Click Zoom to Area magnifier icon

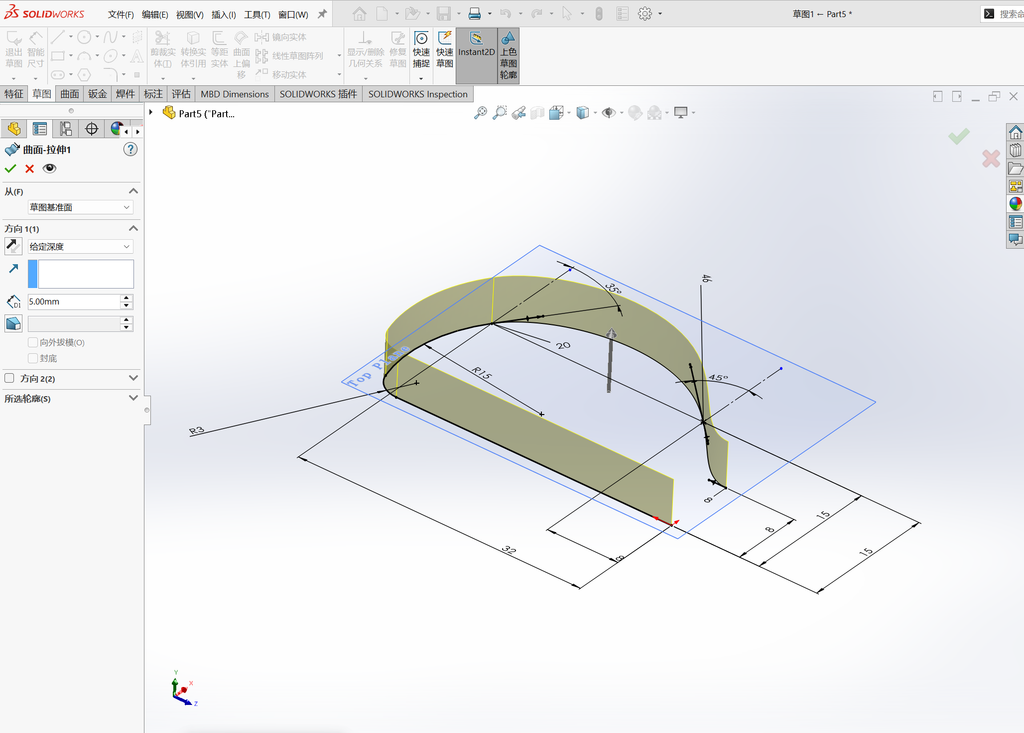pyautogui.click(x=500, y=112)
